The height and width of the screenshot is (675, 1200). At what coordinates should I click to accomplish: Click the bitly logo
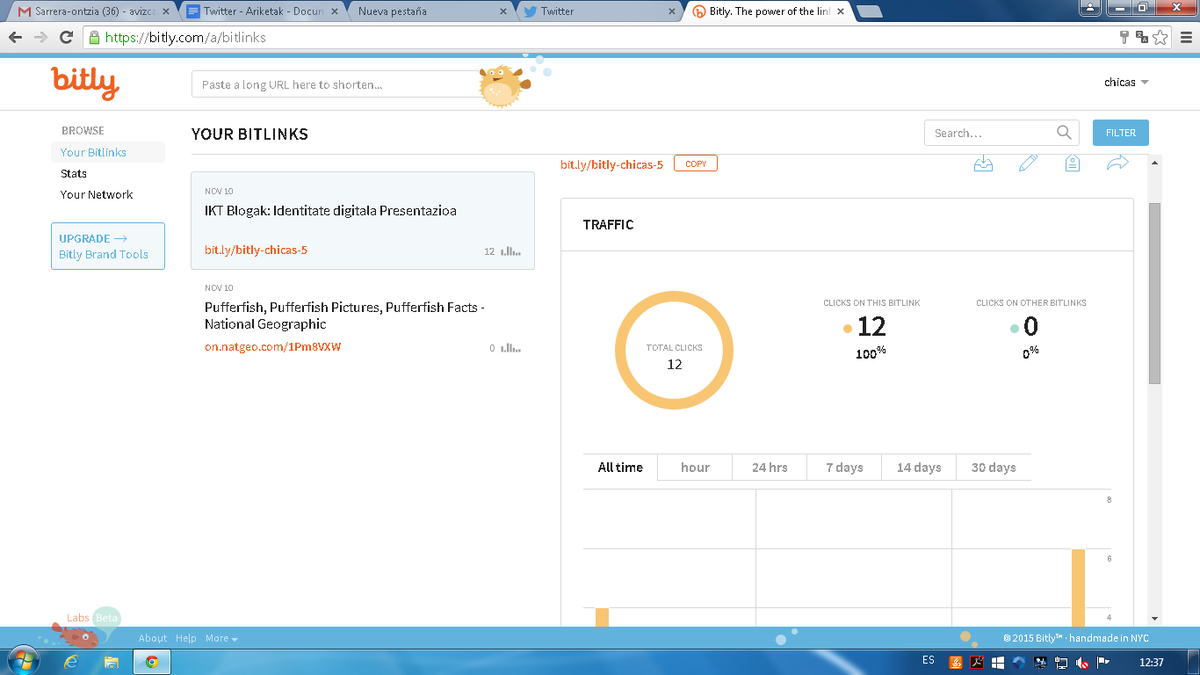click(85, 81)
